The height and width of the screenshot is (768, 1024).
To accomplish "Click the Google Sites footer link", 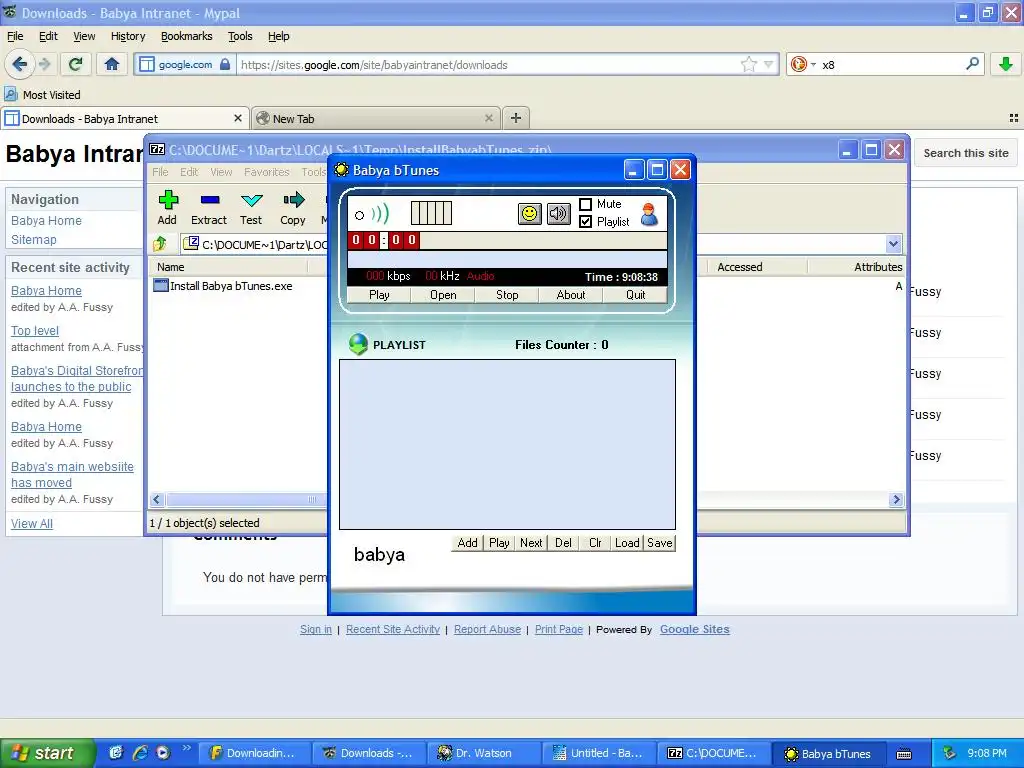I will 695,630.
